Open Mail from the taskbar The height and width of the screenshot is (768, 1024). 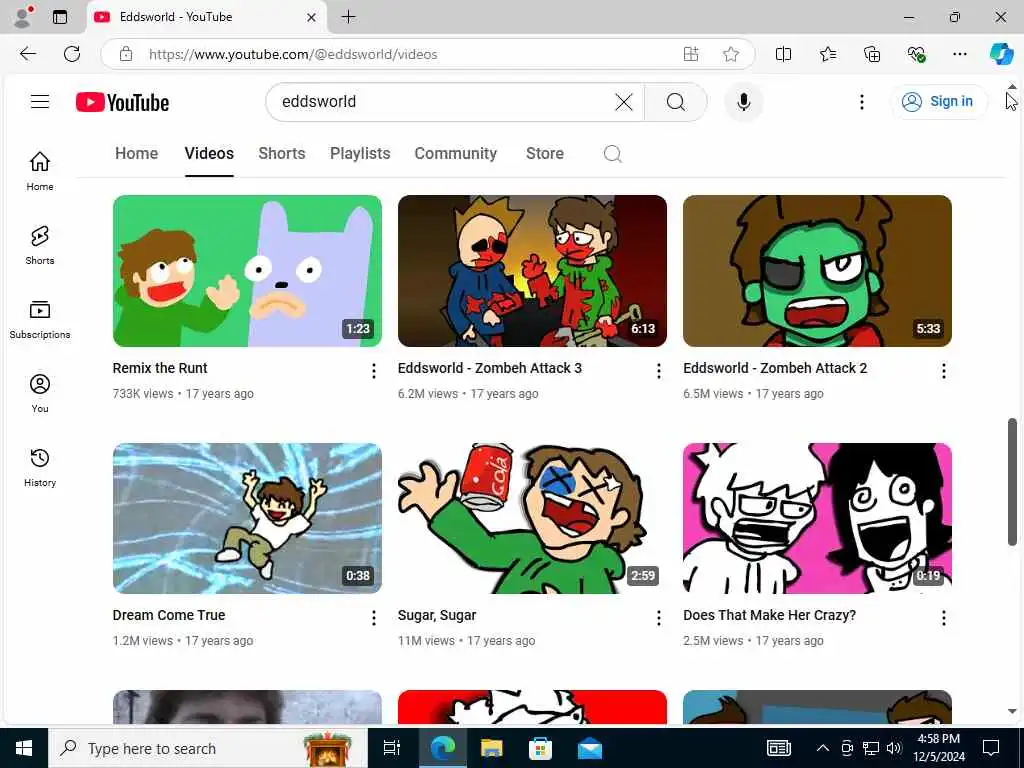(x=590, y=748)
